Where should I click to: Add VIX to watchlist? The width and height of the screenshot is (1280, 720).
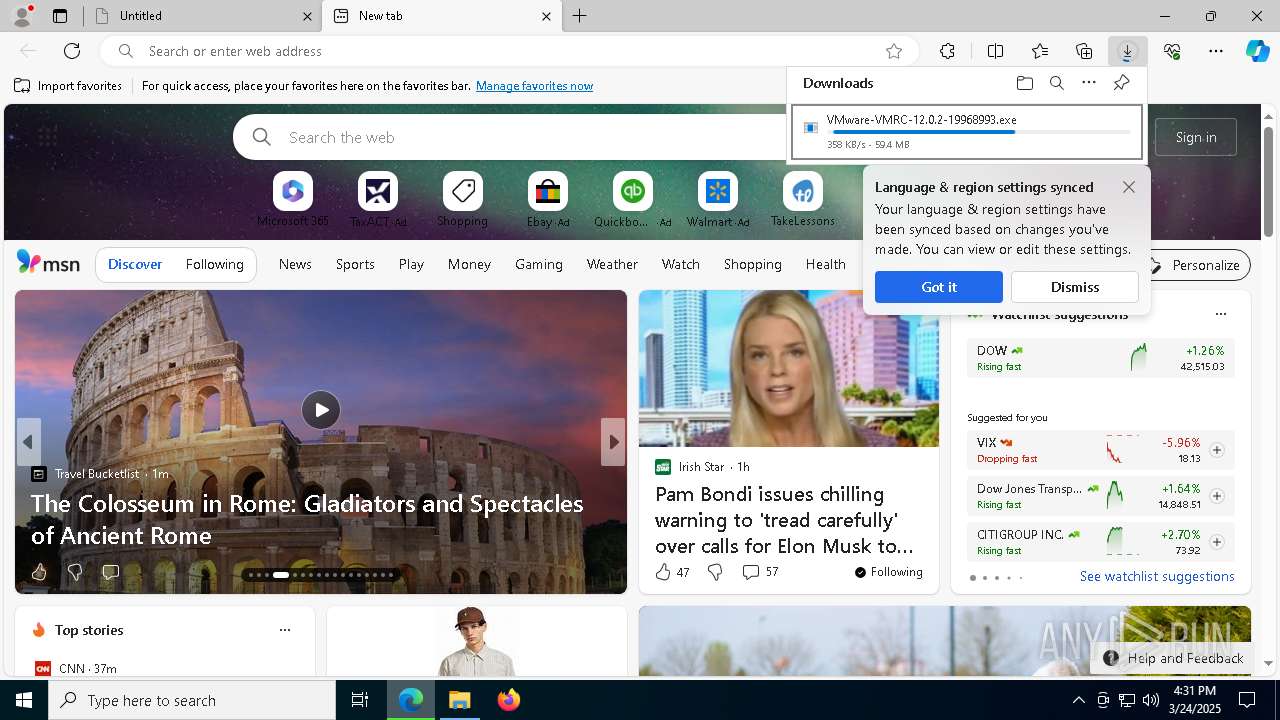(1217, 450)
